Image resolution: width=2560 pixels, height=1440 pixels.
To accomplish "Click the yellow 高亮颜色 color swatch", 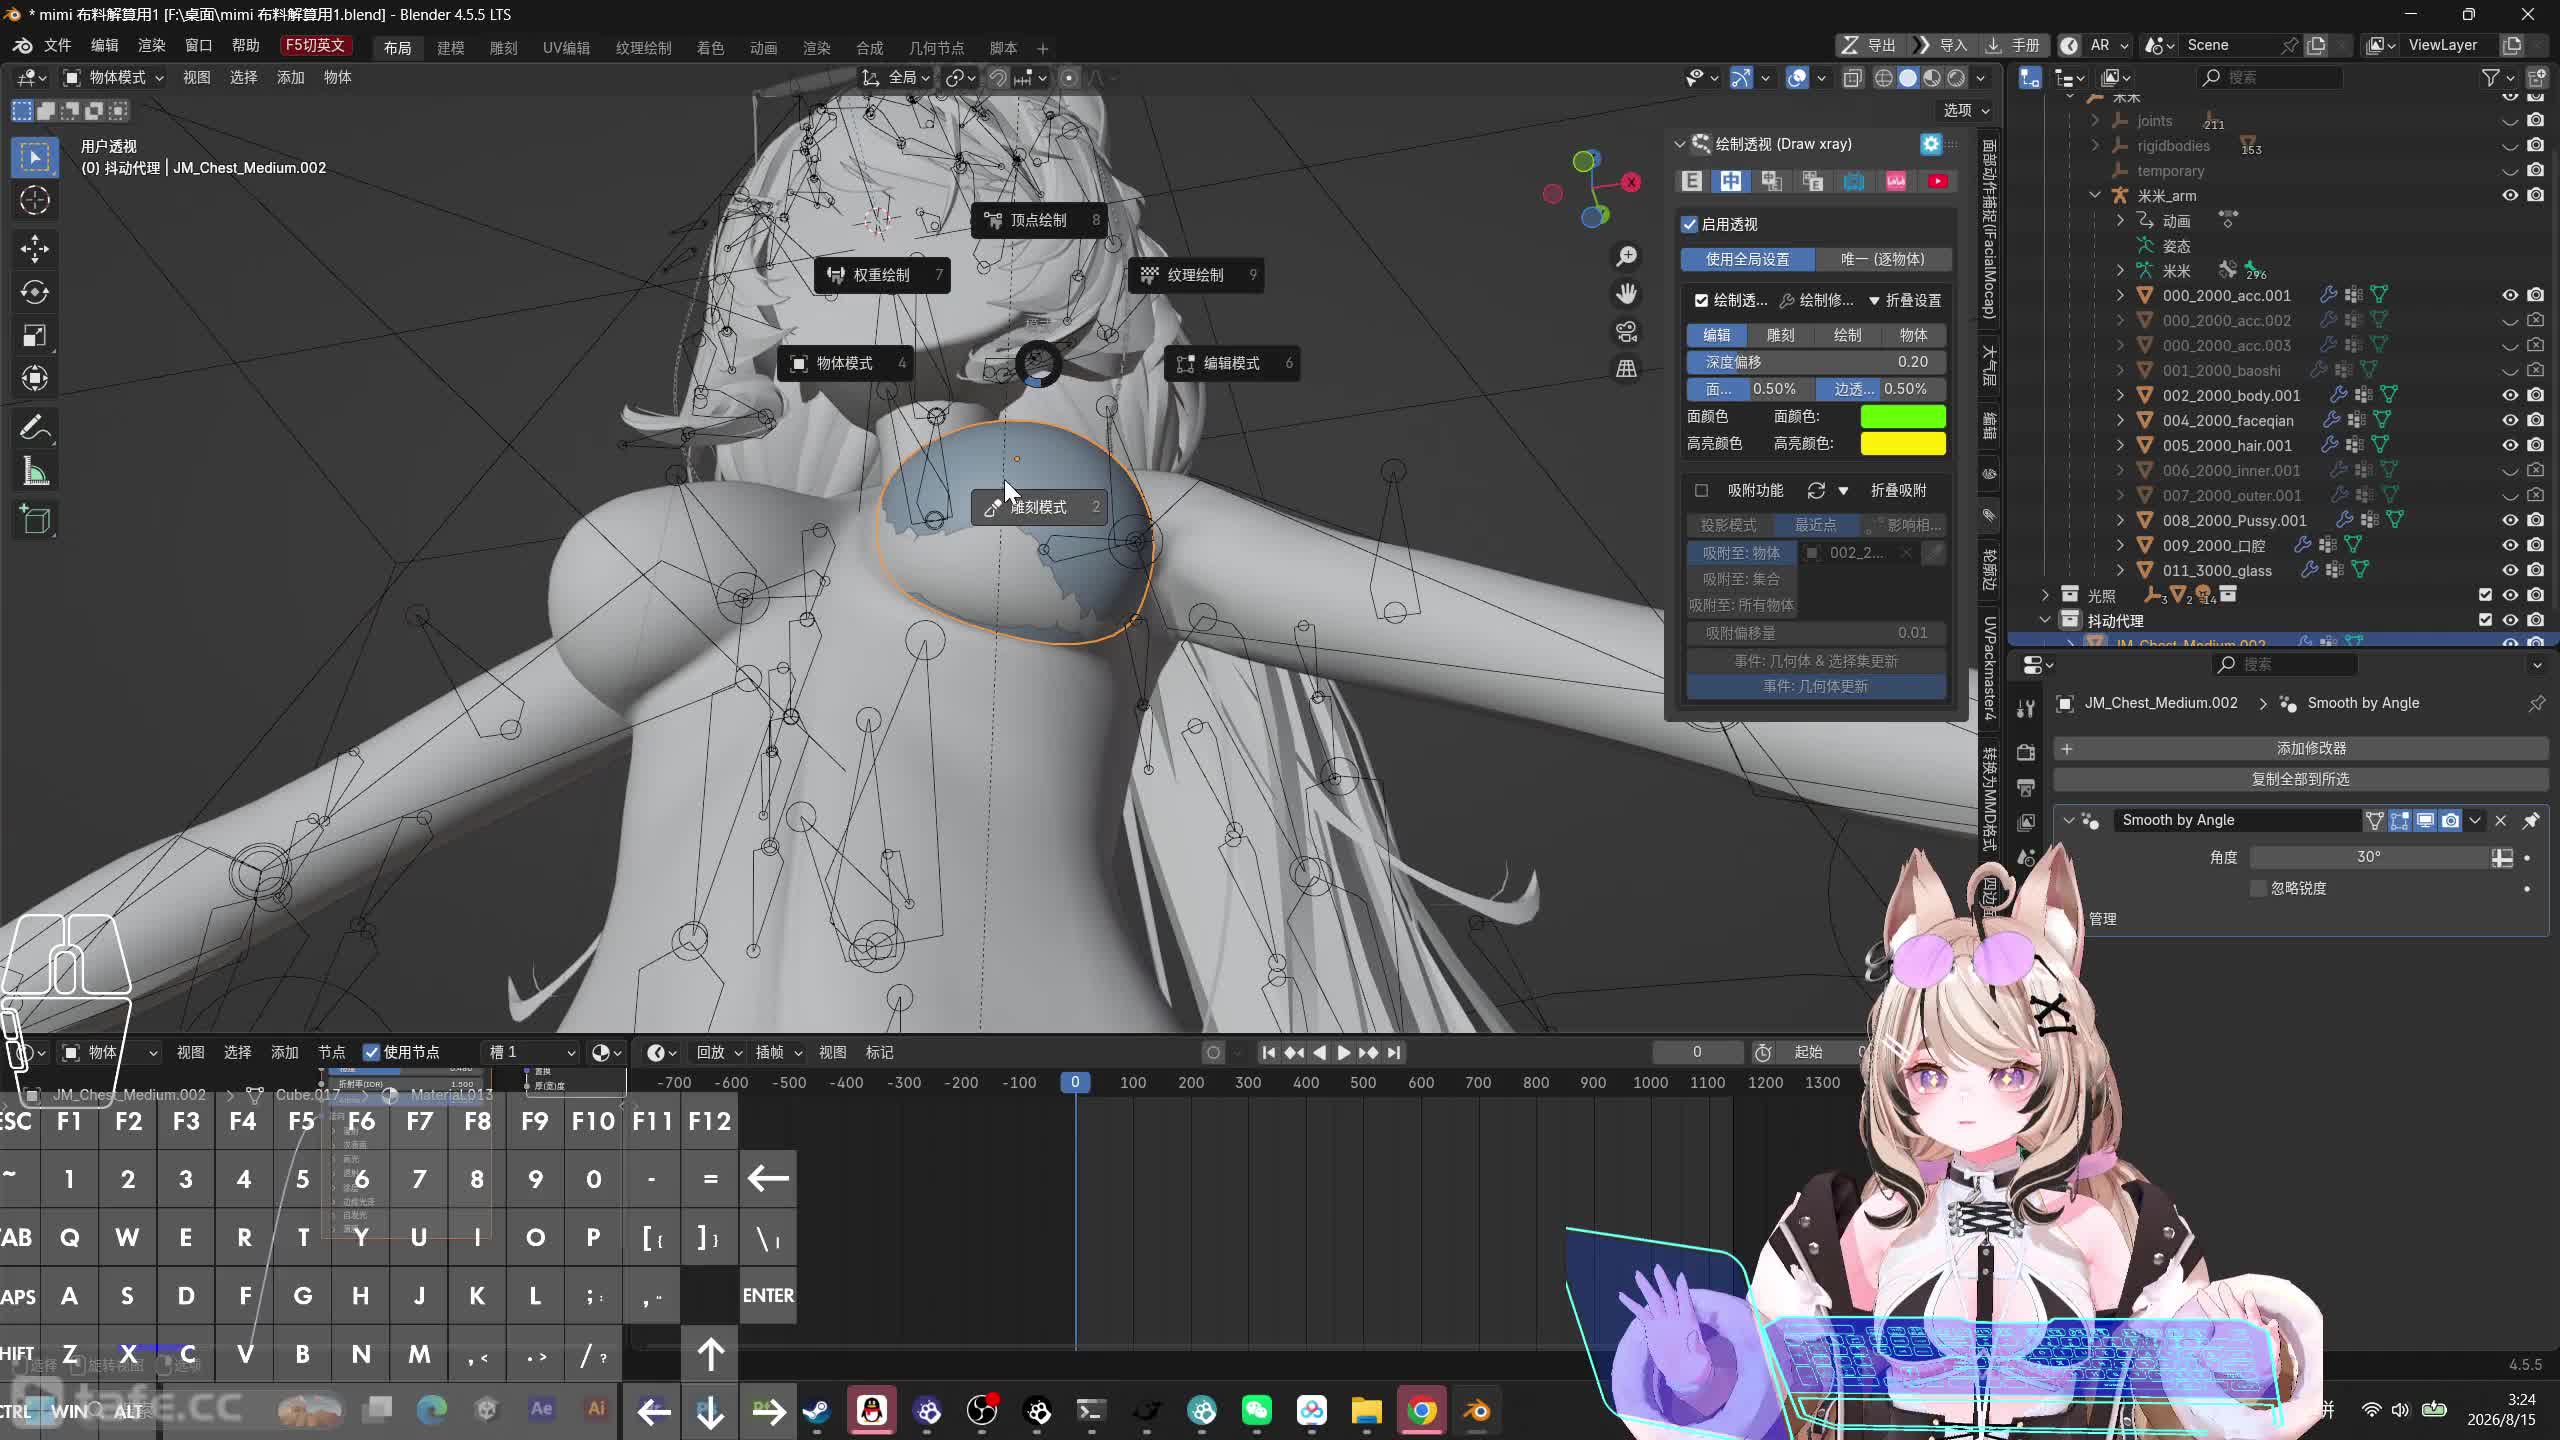I will point(1902,443).
